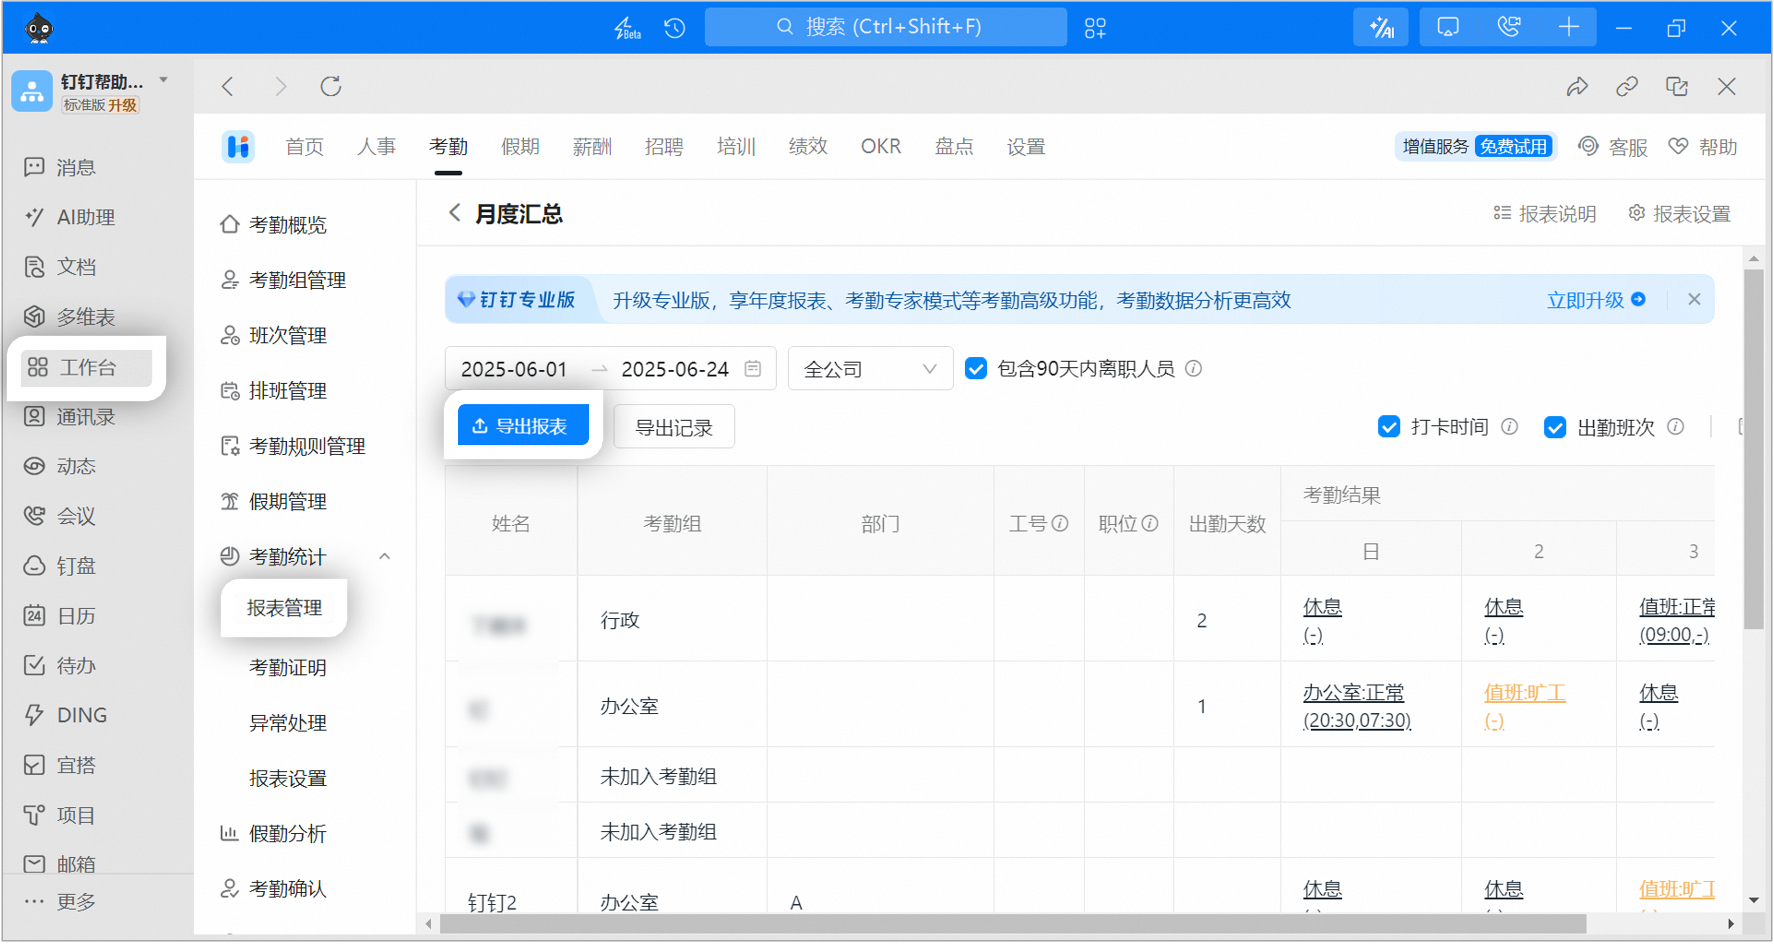The width and height of the screenshot is (1774, 944).
Task: Open 报表说明 link
Action: pyautogui.click(x=1545, y=214)
